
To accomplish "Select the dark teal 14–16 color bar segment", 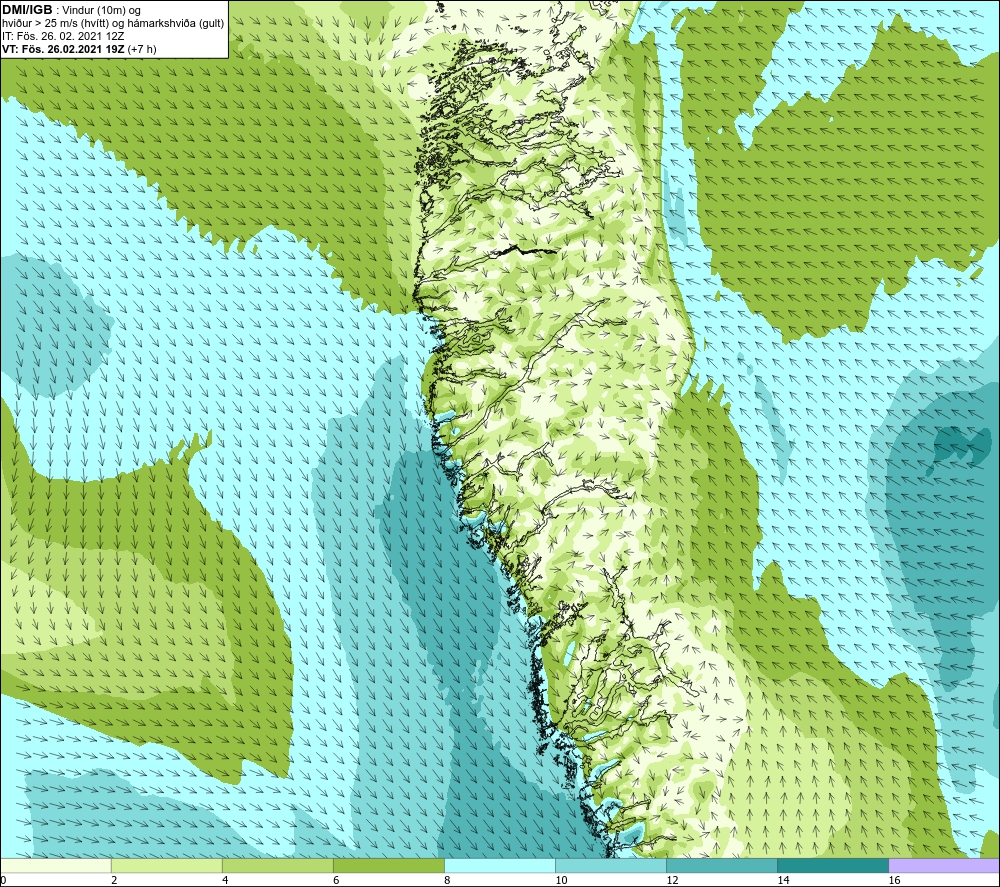I will click(832, 866).
